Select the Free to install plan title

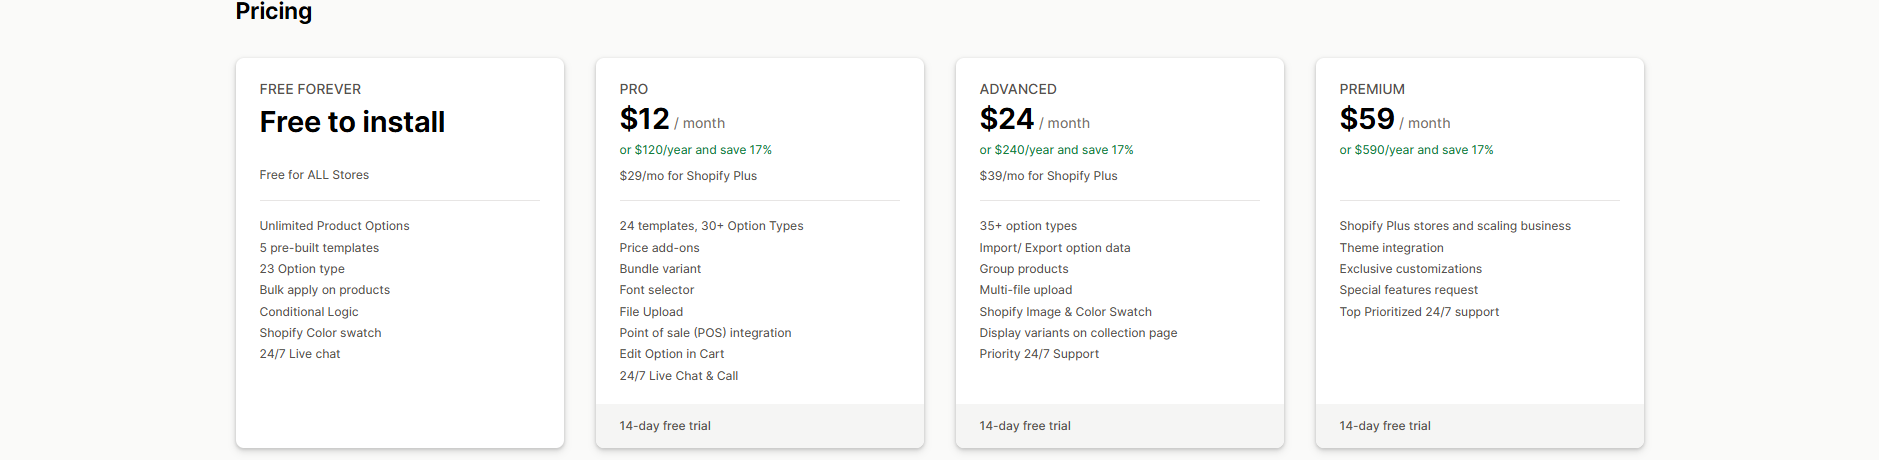(352, 122)
